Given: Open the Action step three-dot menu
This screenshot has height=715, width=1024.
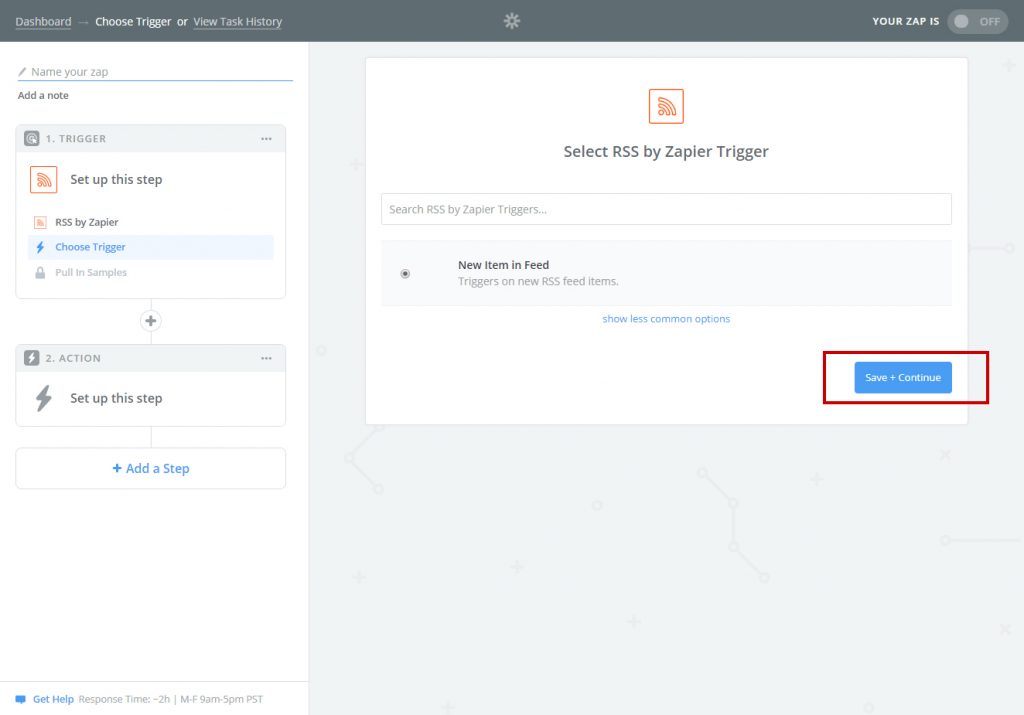Looking at the screenshot, I should click(x=266, y=358).
